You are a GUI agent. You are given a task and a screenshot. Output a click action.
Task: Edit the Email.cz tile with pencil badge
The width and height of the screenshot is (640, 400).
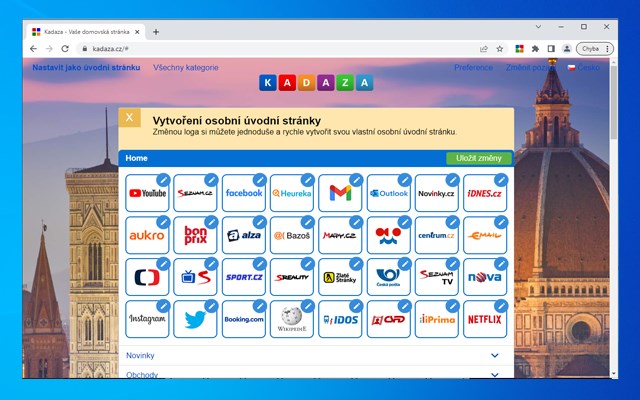point(501,222)
